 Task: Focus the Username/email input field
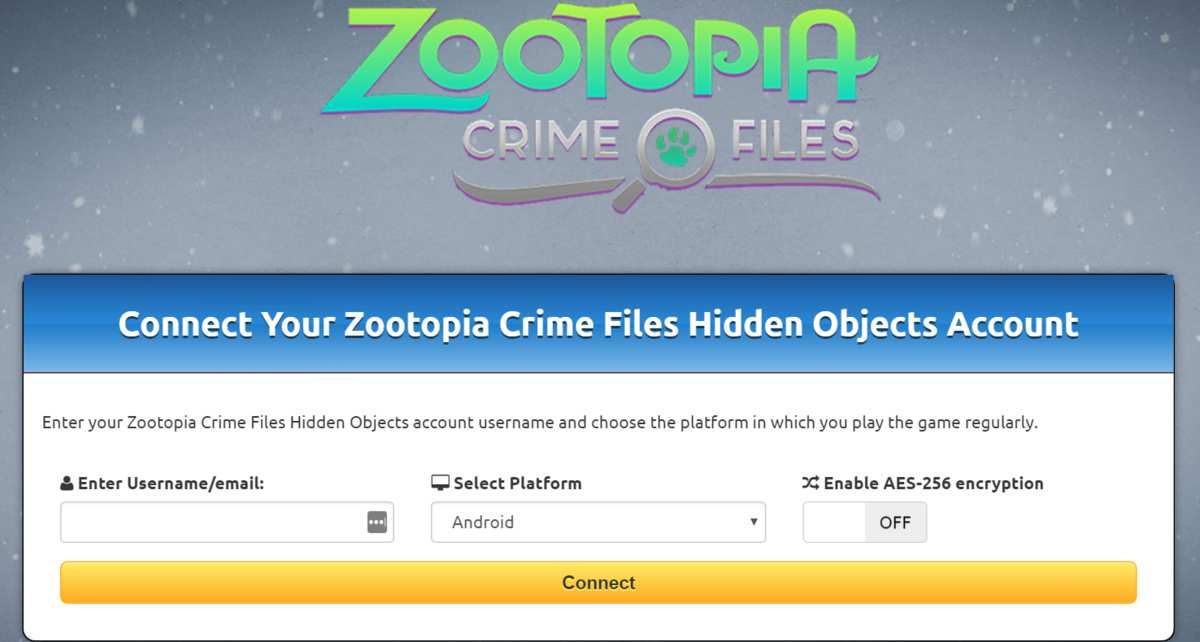pos(227,522)
